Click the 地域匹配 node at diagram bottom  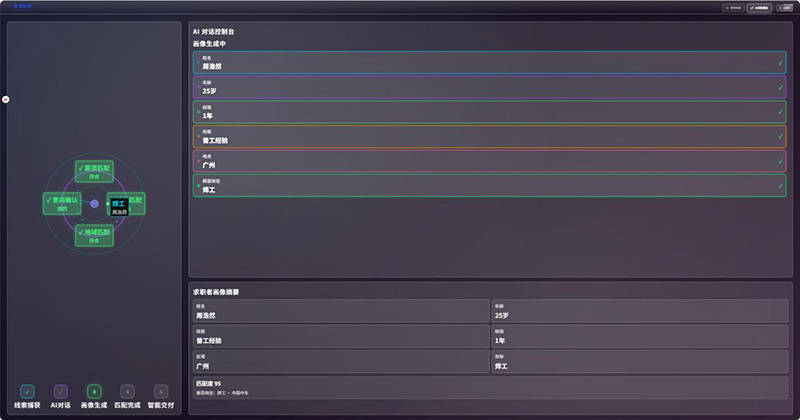click(x=94, y=236)
